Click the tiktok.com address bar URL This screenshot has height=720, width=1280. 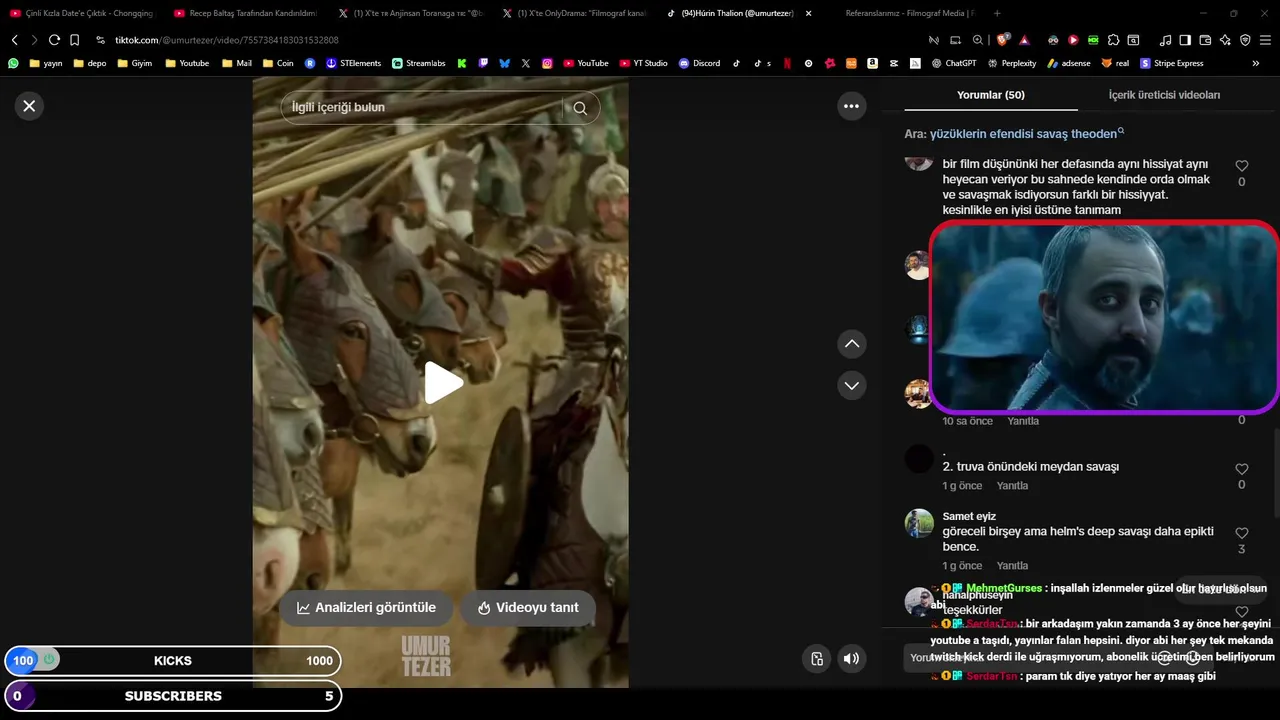click(226, 40)
